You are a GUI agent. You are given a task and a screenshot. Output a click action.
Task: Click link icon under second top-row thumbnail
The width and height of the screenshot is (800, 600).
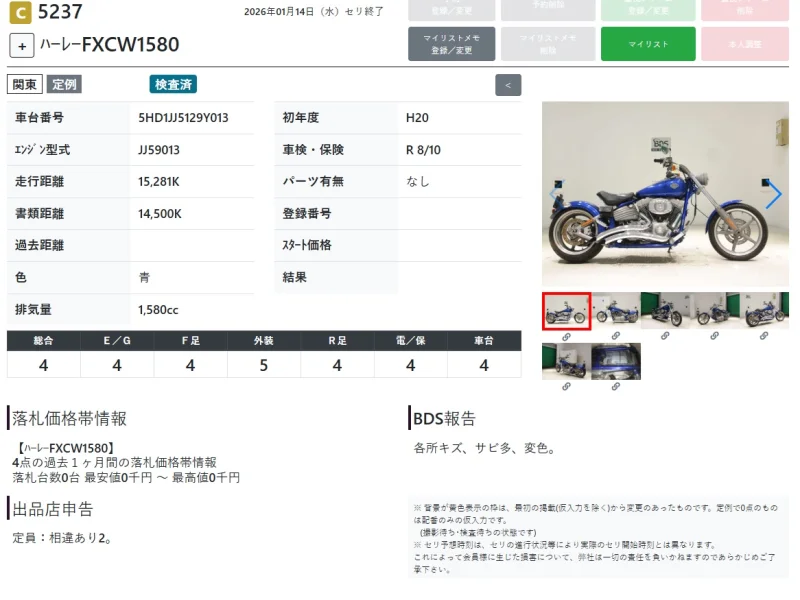[x=616, y=336]
